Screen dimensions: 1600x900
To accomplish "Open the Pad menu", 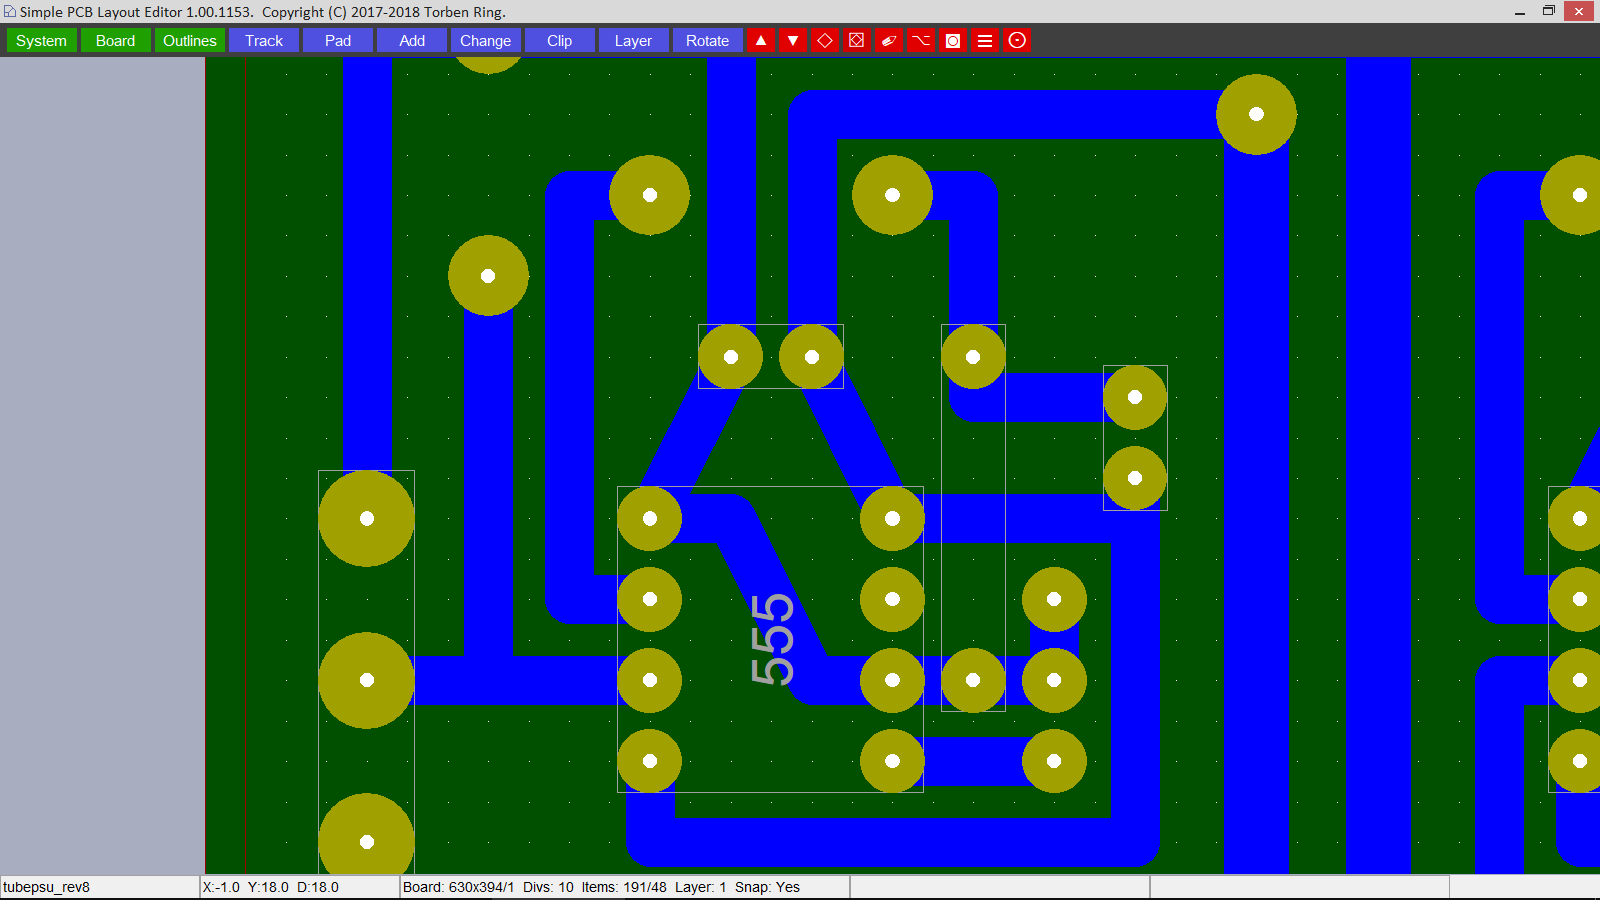I will [x=338, y=41].
